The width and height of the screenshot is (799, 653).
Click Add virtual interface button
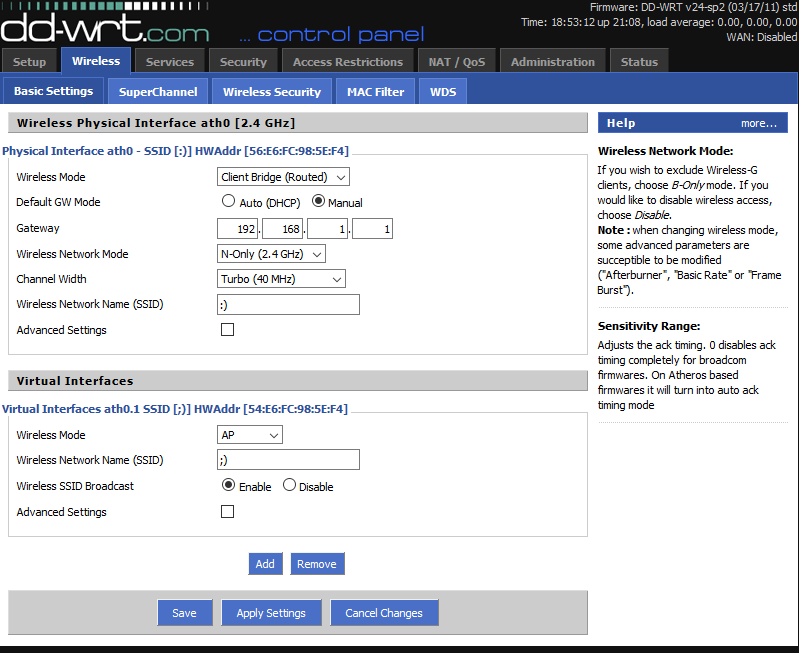click(x=265, y=564)
